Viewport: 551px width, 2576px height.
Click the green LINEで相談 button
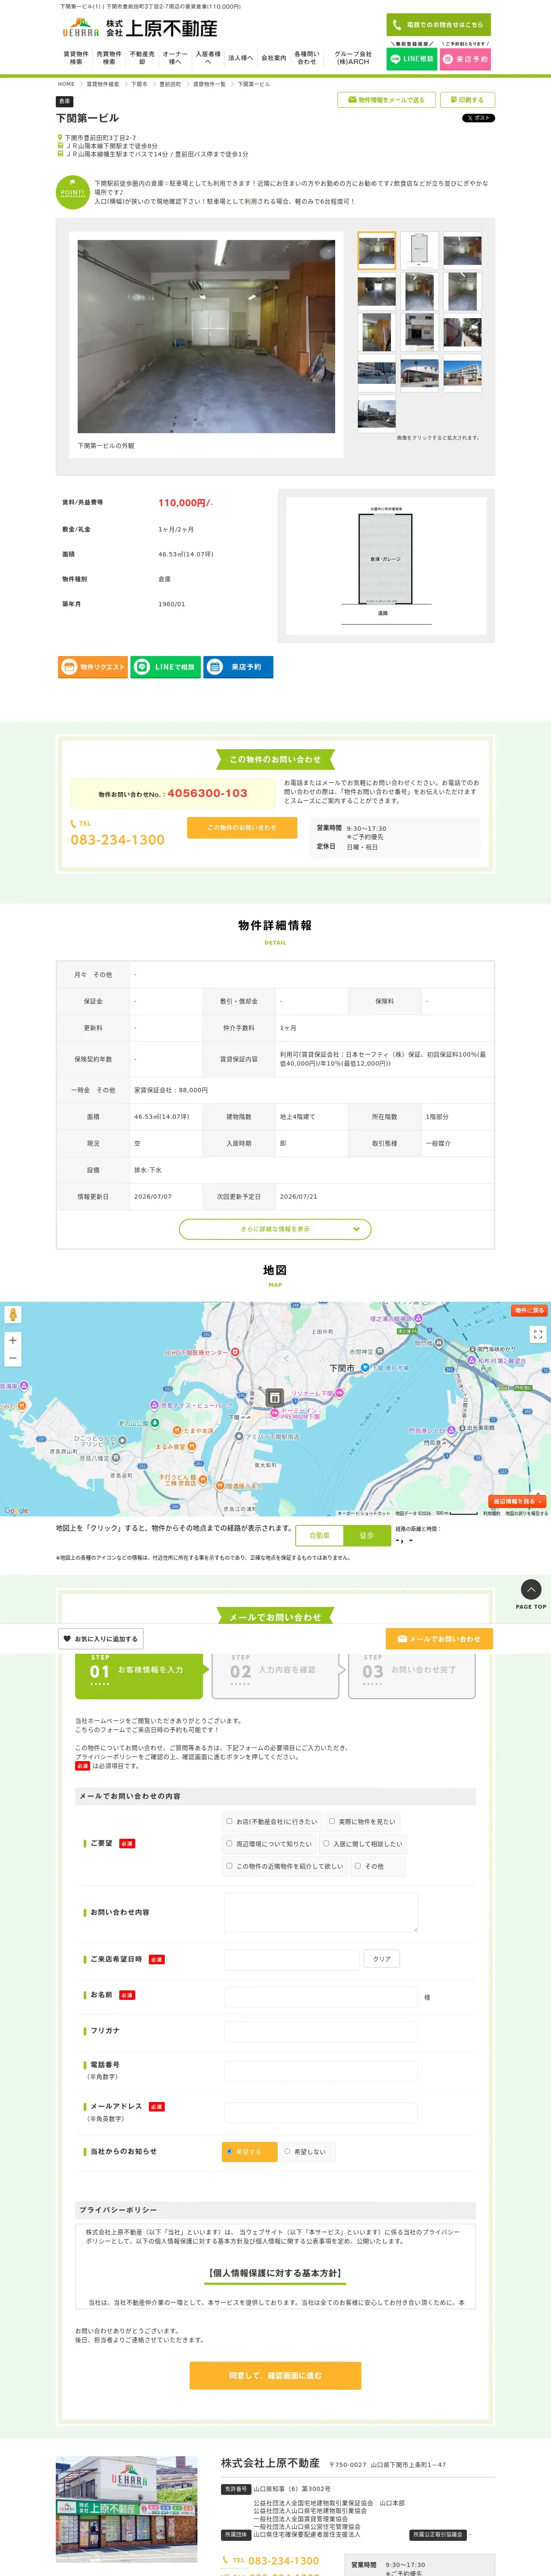[166, 667]
